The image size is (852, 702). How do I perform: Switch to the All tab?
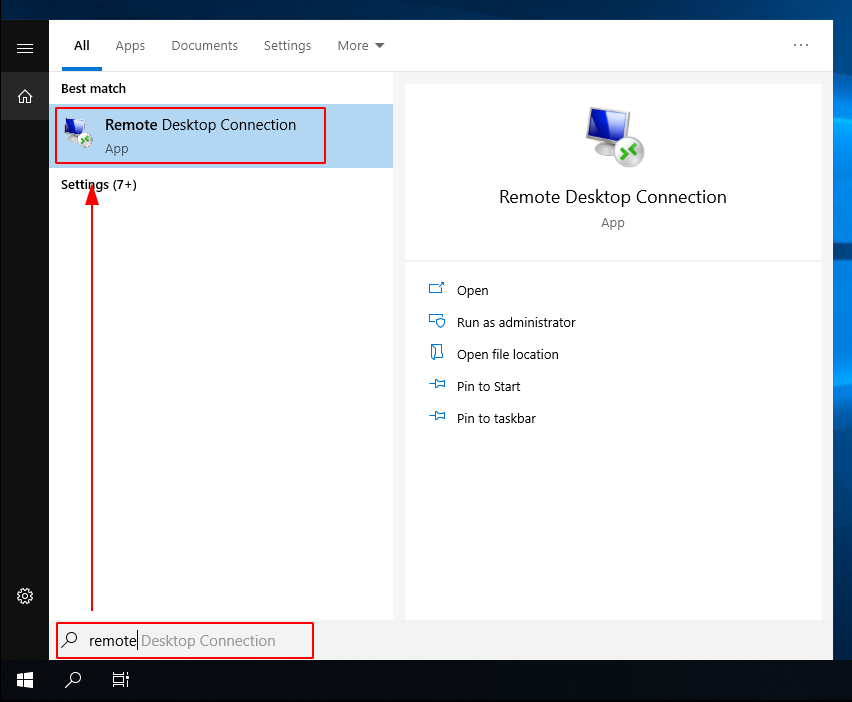click(x=82, y=46)
